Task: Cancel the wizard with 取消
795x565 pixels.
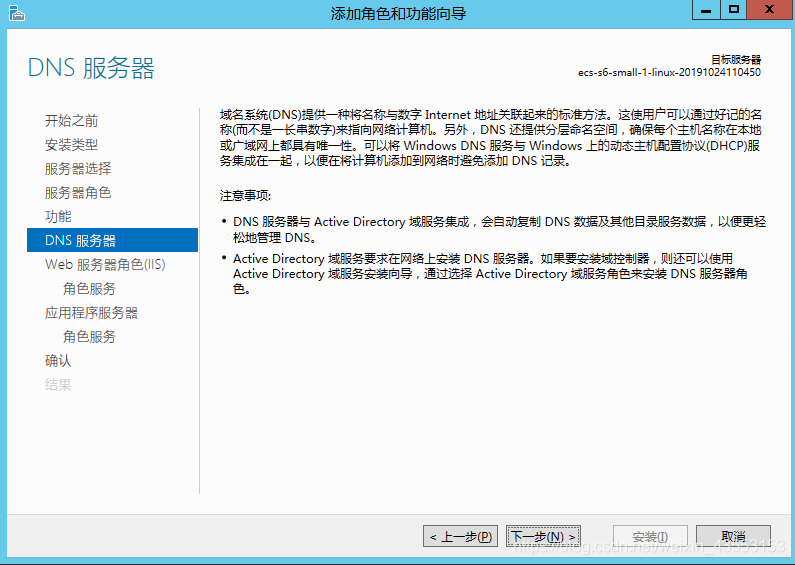Action: coord(733,537)
